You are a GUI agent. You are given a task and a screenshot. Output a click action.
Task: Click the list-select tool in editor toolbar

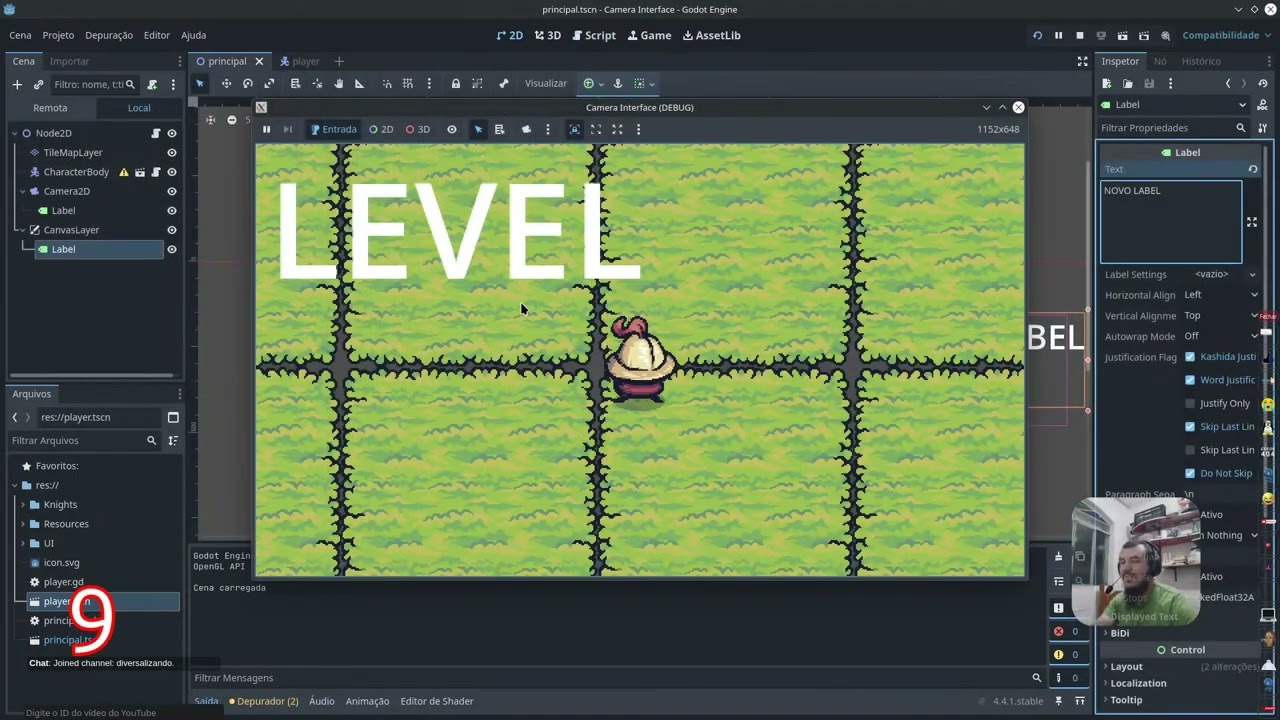(295, 84)
